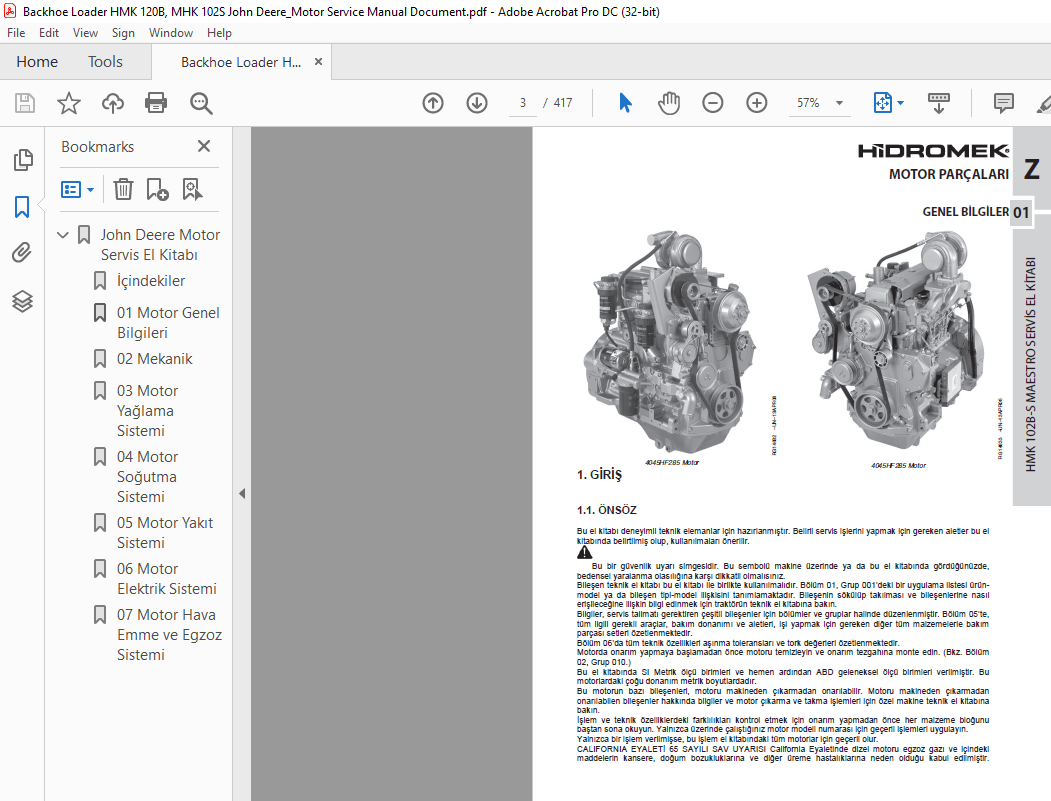Close the Bookmarks panel
The width and height of the screenshot is (1051, 801).
click(204, 146)
